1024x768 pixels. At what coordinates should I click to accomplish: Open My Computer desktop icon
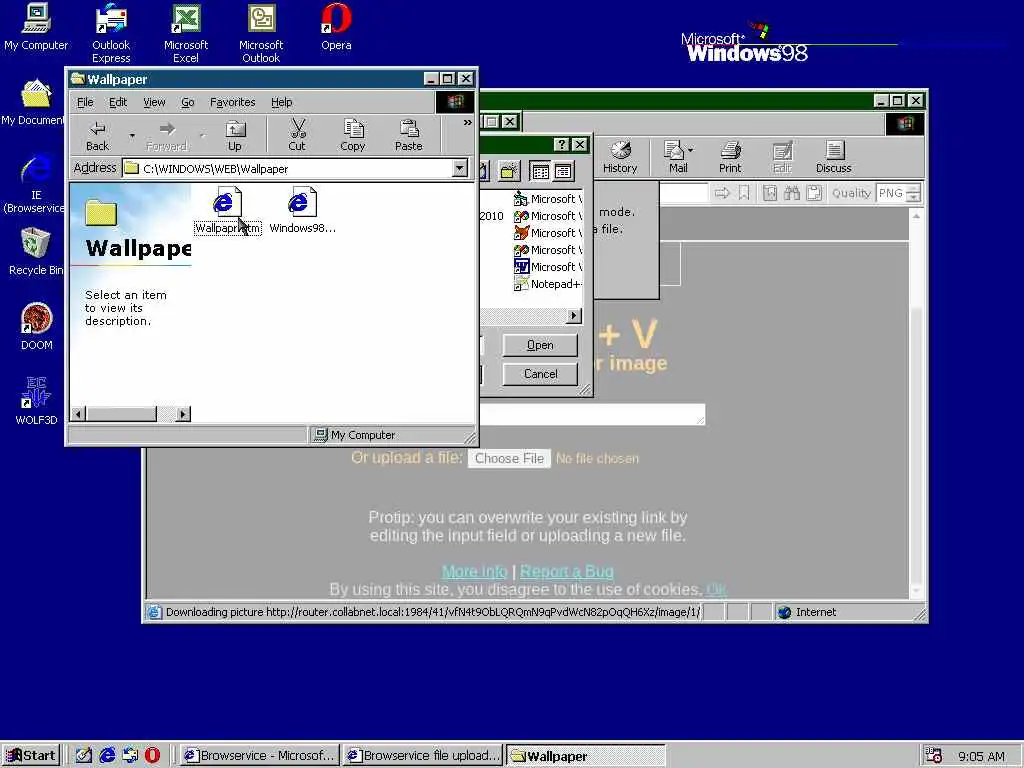coord(36,27)
